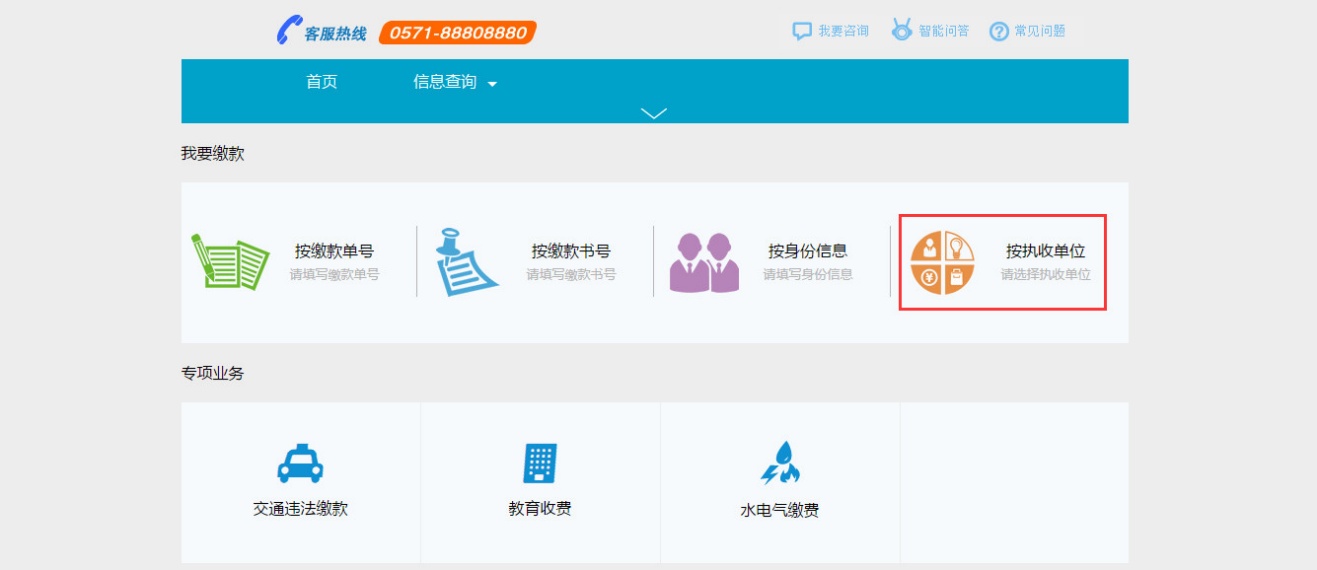Open the 智能问答 link
Screen dimensions: 1317x570
point(943,31)
